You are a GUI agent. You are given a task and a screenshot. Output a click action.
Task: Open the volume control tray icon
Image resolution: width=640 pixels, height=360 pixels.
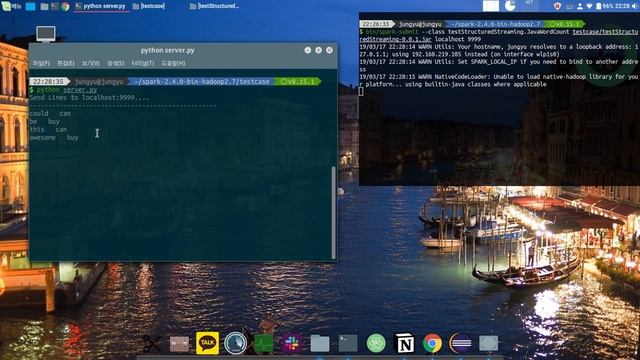635,6
